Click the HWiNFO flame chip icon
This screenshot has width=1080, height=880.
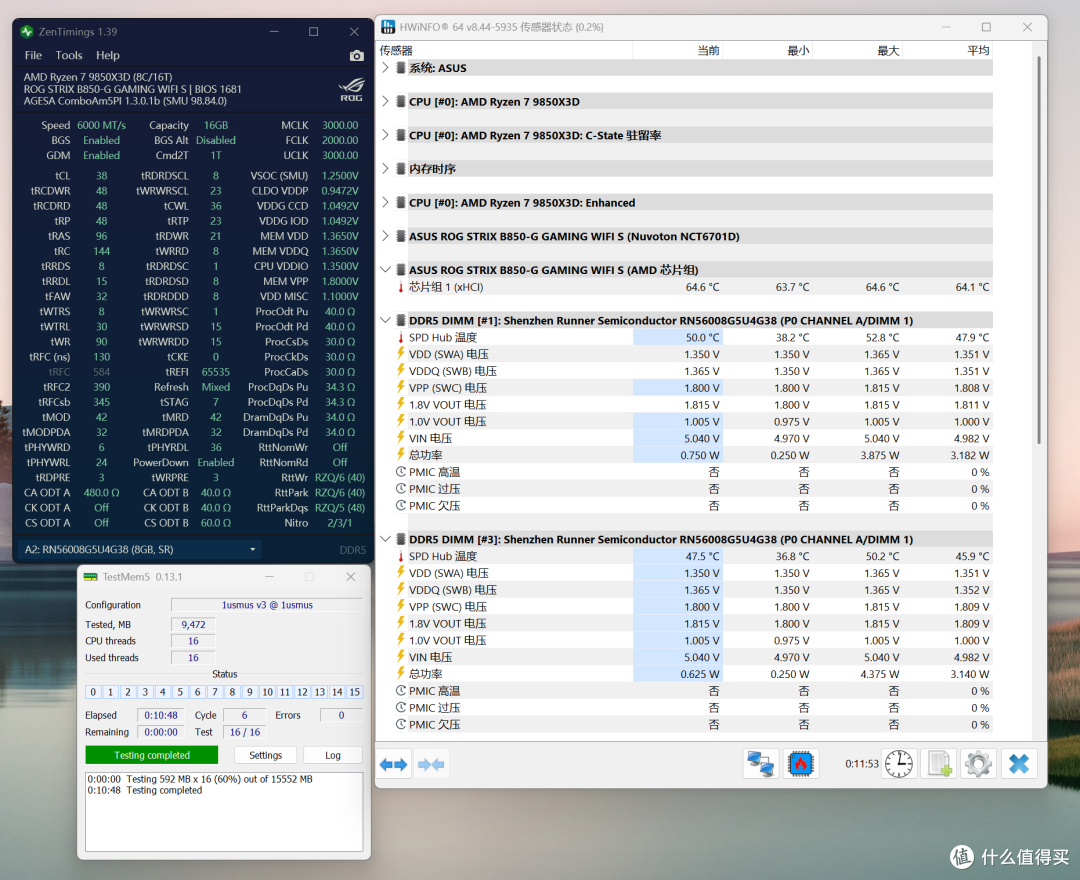[800, 764]
